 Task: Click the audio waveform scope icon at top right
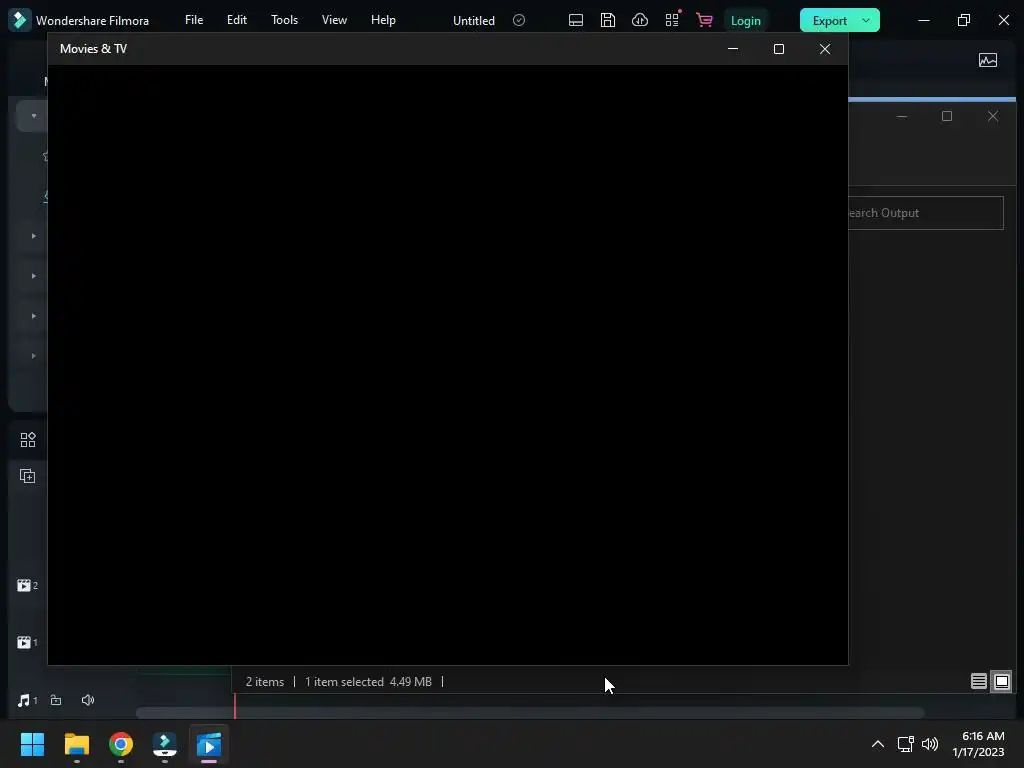click(988, 61)
